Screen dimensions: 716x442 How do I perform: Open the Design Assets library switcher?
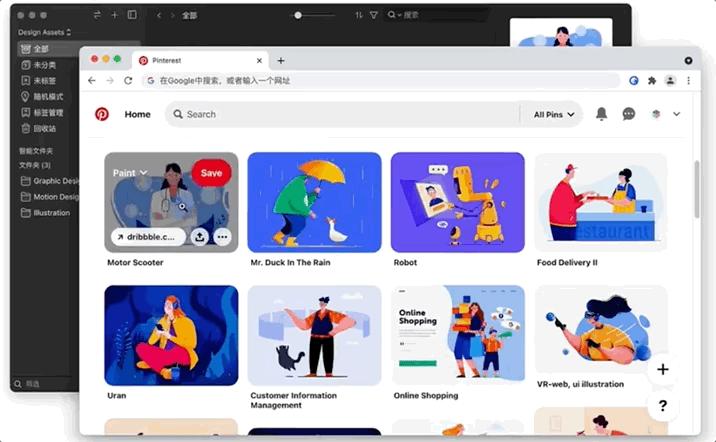click(44, 32)
